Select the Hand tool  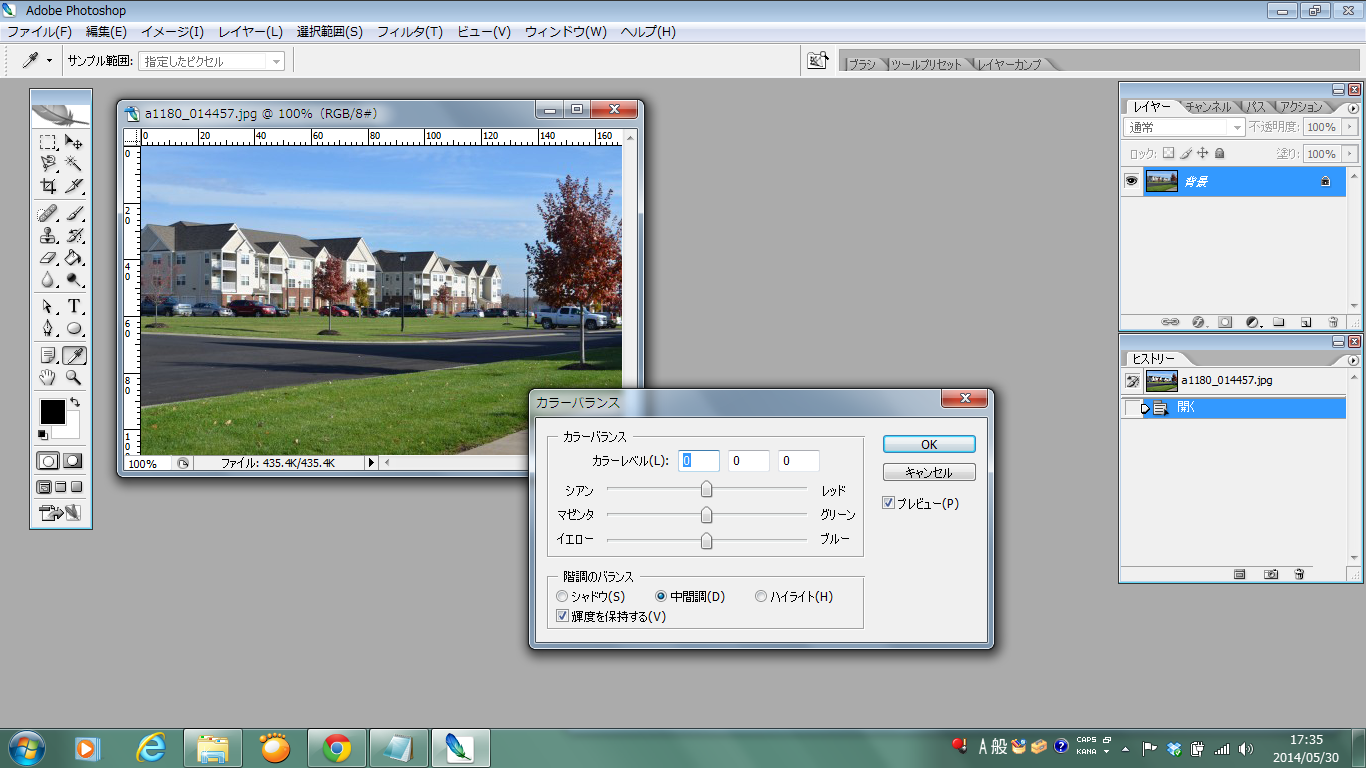(48, 377)
